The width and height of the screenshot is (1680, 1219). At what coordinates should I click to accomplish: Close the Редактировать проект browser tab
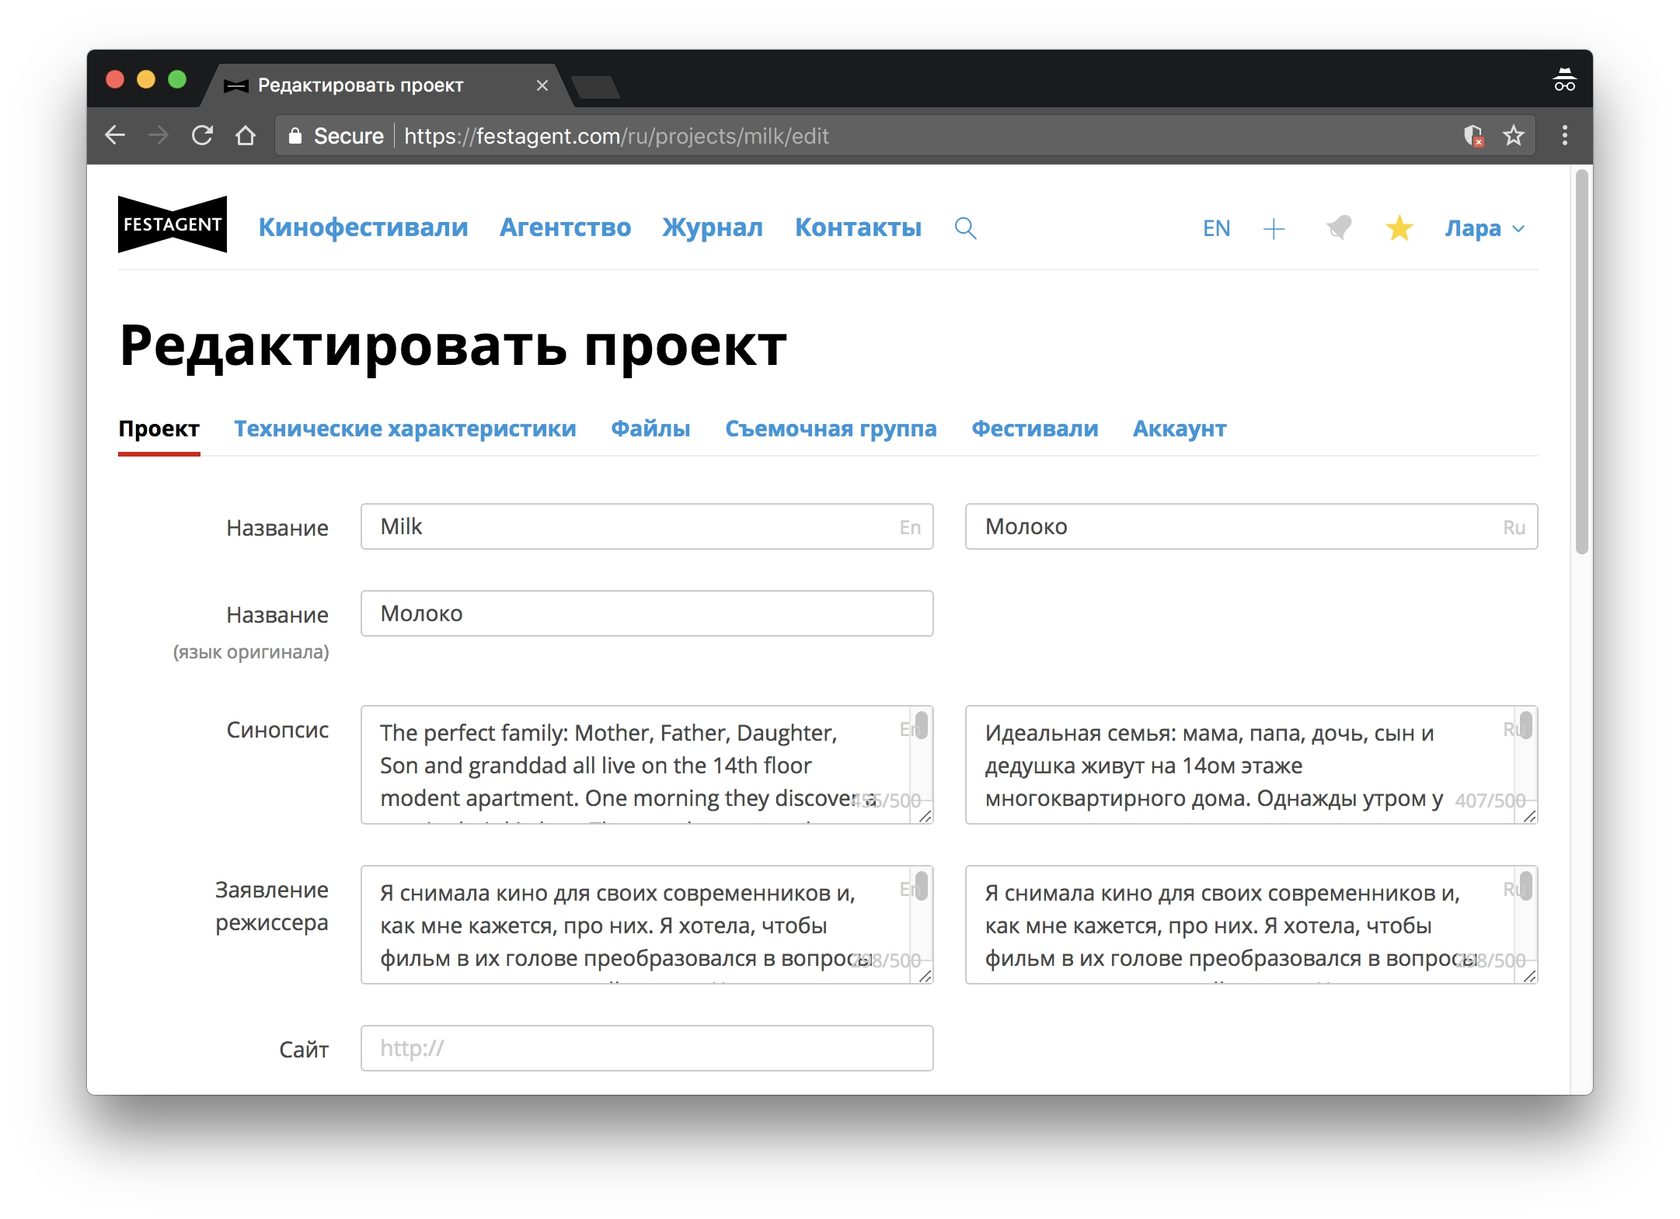pos(542,85)
